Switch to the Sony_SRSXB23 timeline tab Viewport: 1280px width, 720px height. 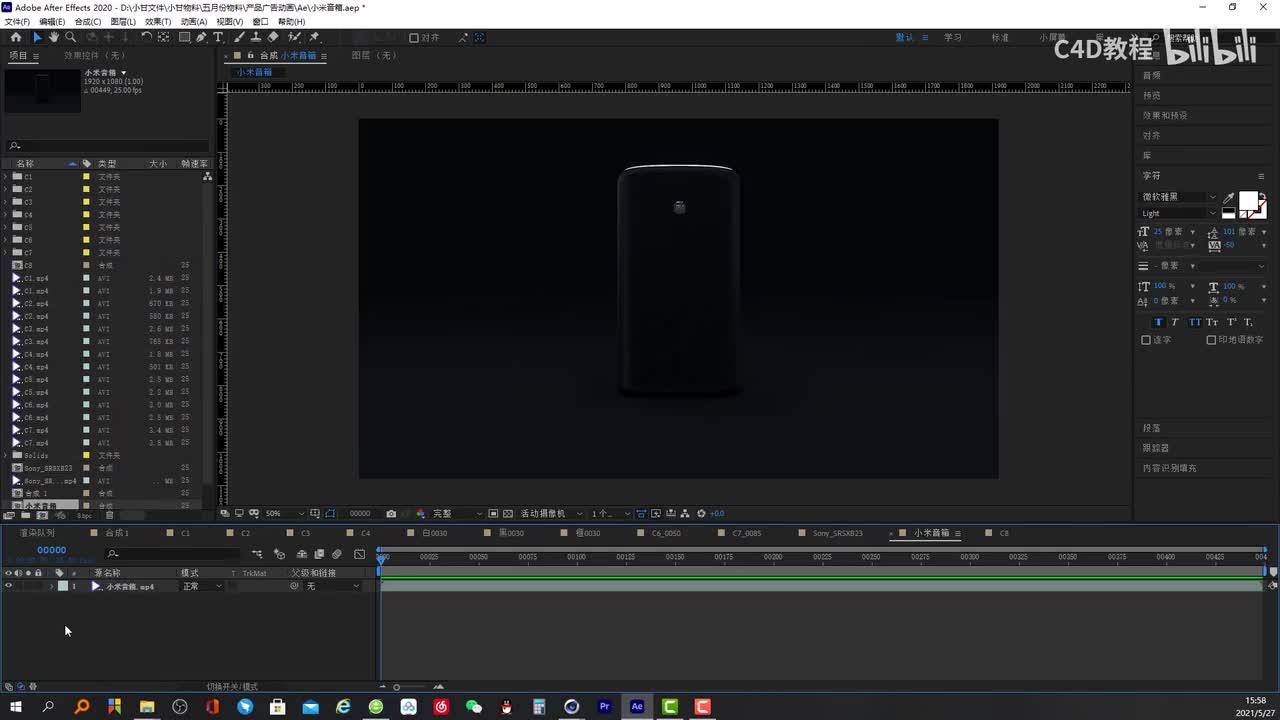tap(837, 533)
